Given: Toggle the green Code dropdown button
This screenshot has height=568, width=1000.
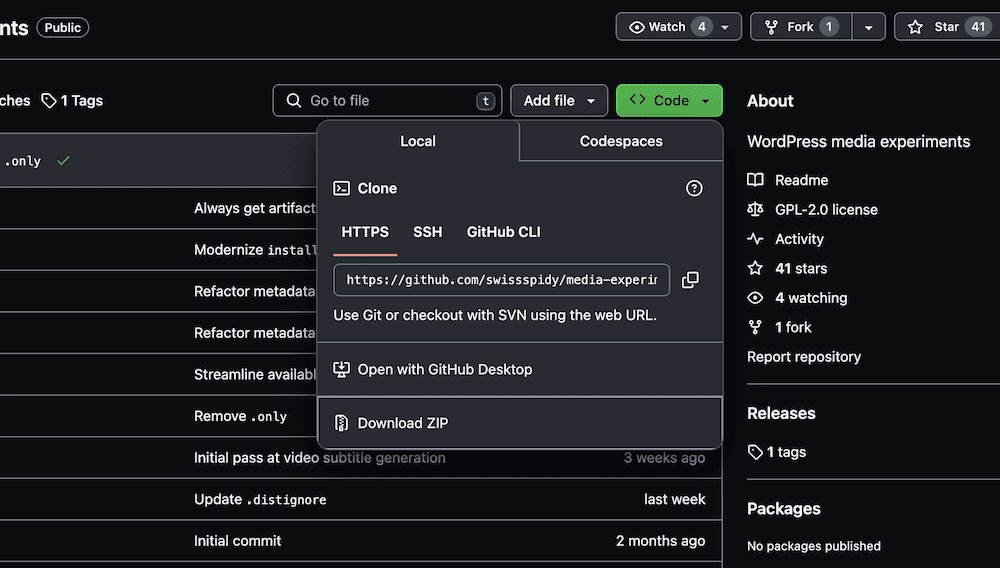Looking at the screenshot, I should pos(669,101).
